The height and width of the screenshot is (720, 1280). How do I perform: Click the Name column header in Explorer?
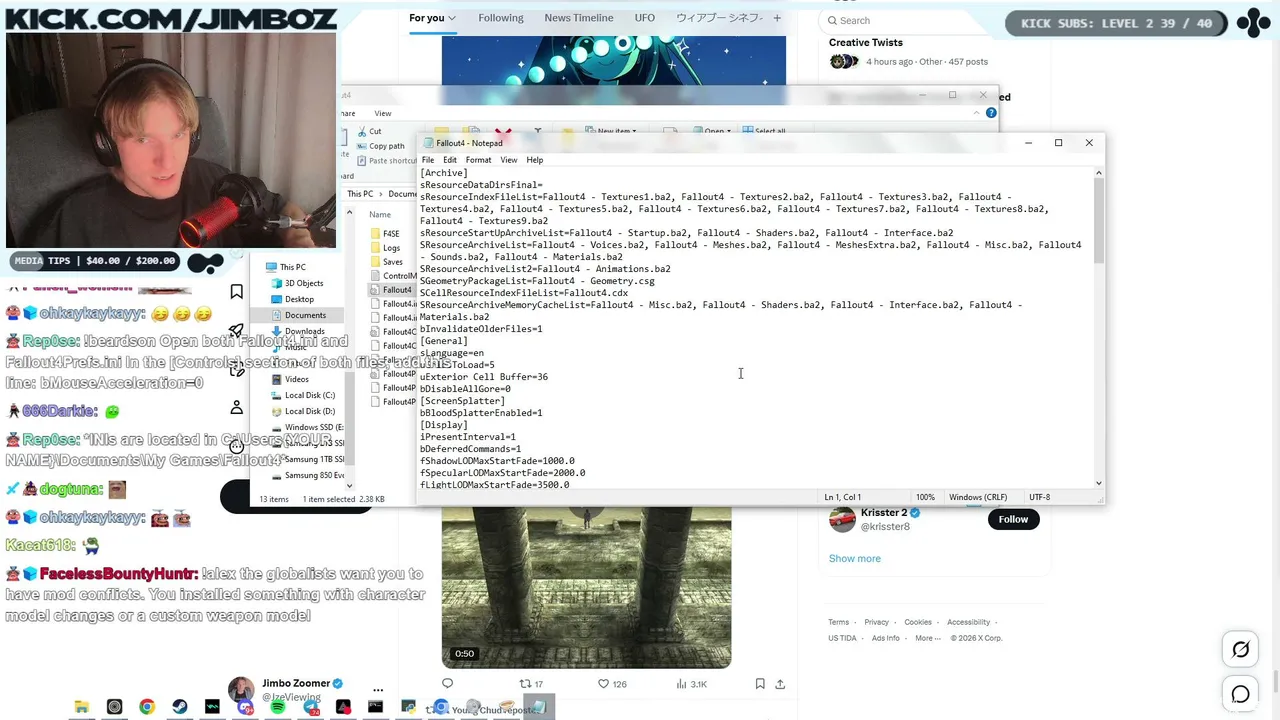tap(380, 214)
